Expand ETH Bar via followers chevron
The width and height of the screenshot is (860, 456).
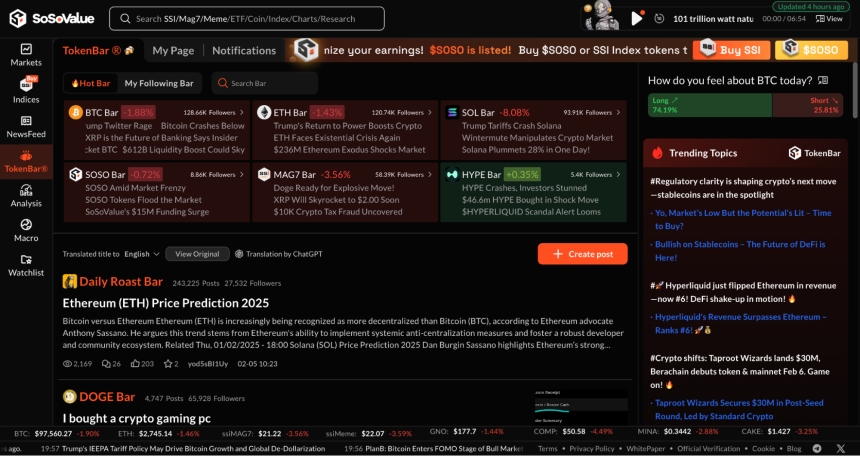[429, 112]
